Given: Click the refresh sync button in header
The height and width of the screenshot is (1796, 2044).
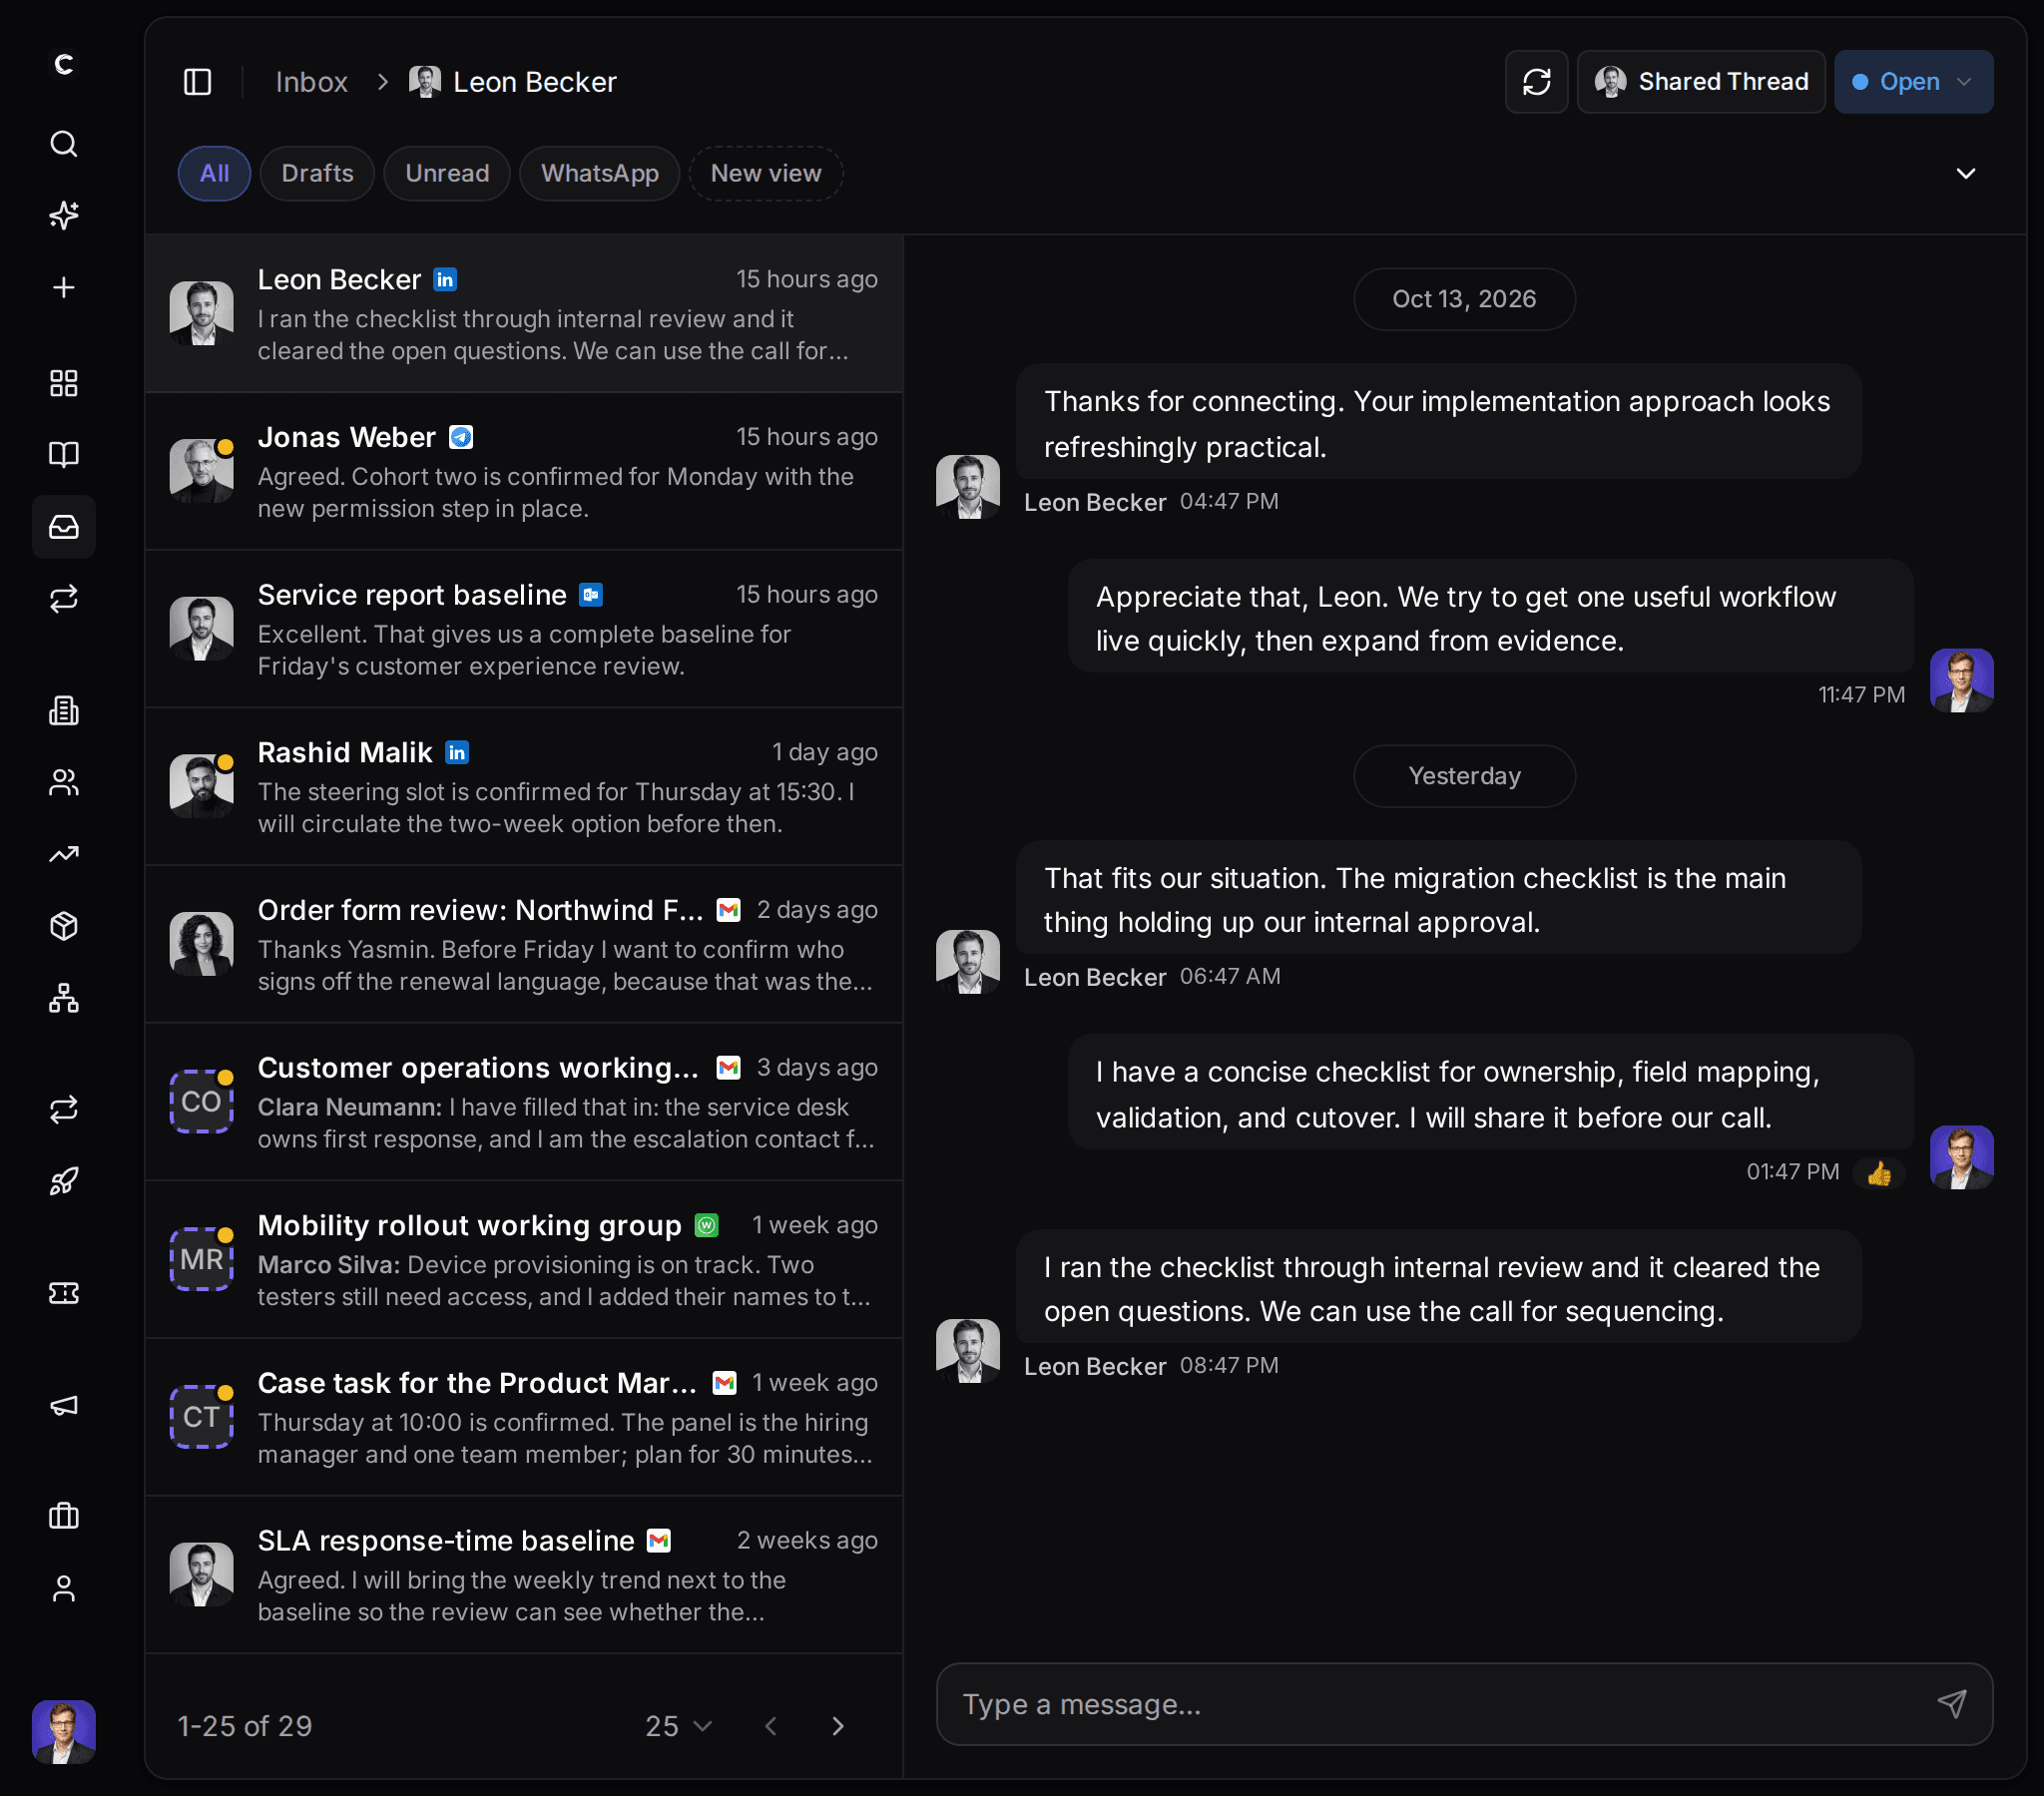Looking at the screenshot, I should pyautogui.click(x=1536, y=82).
